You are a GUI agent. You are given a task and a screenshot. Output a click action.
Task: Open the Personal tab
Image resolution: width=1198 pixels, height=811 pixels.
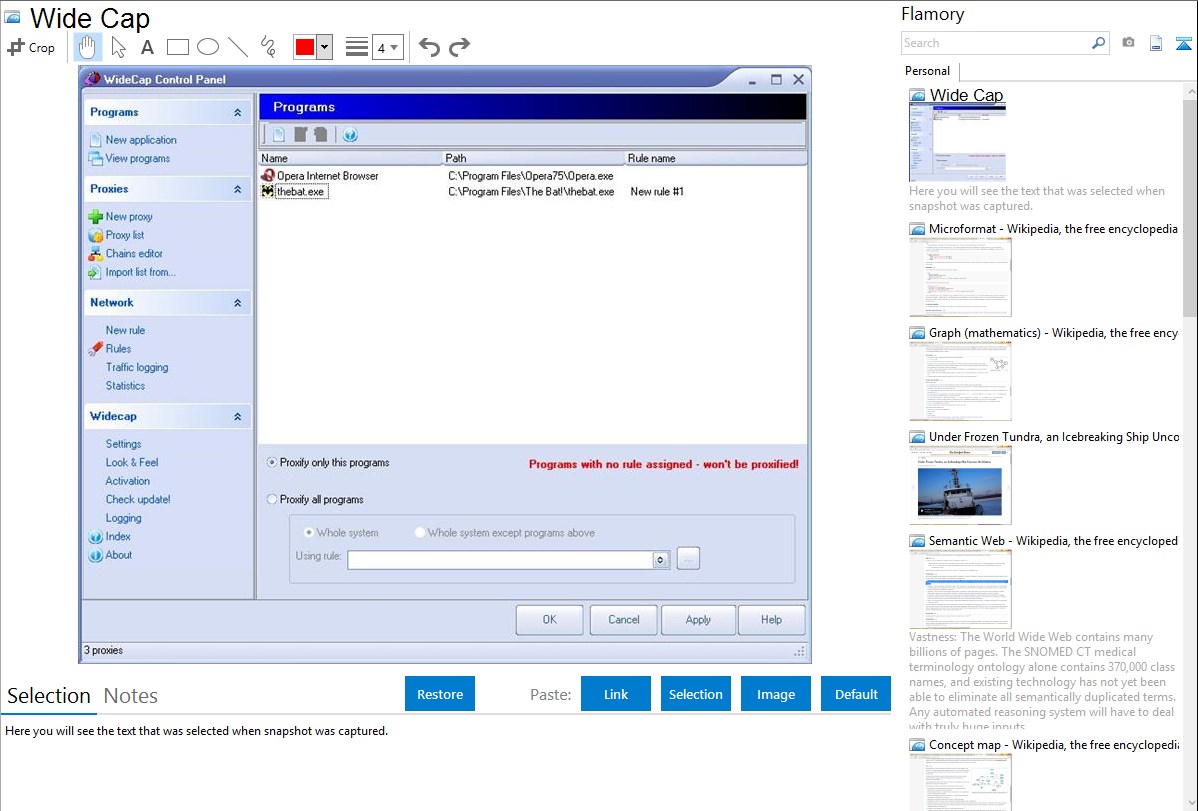(x=927, y=71)
